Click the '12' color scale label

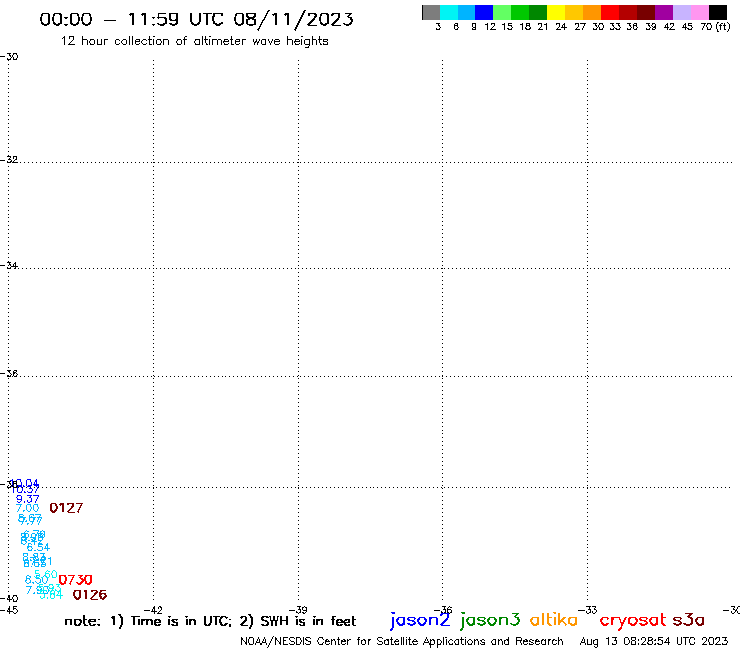490,27
